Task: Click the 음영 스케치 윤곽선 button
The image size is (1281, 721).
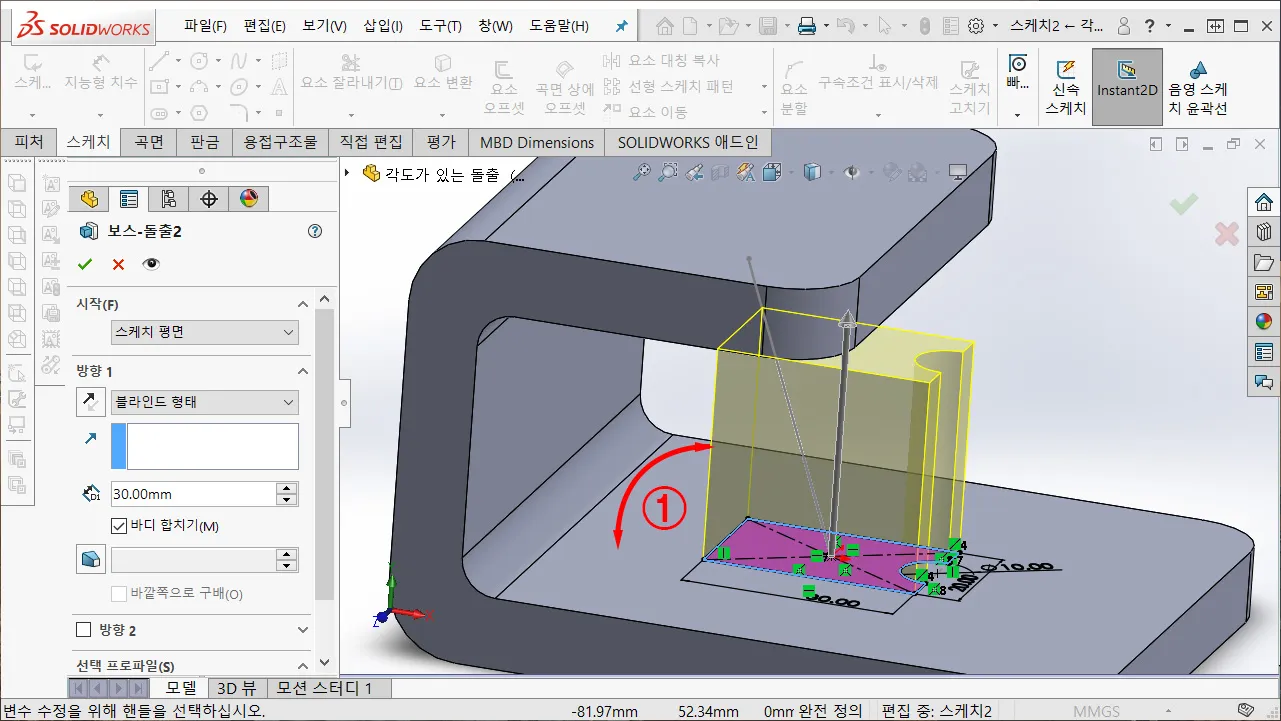Action: click(1197, 87)
